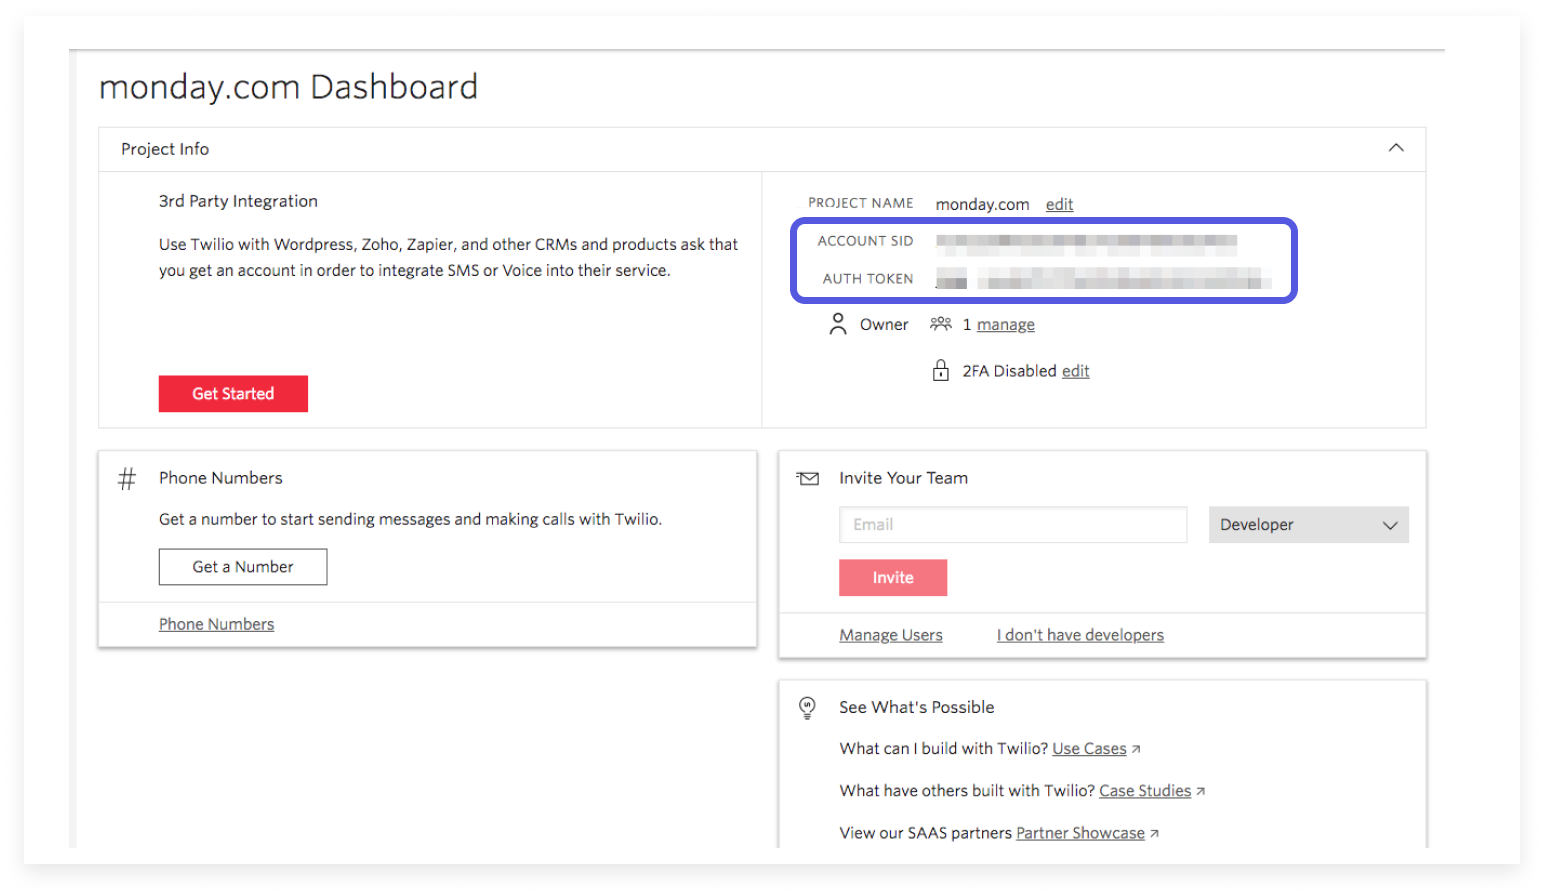Collapse the Project Info panel chevron
Screen dimensions: 1544x896
(1396, 148)
